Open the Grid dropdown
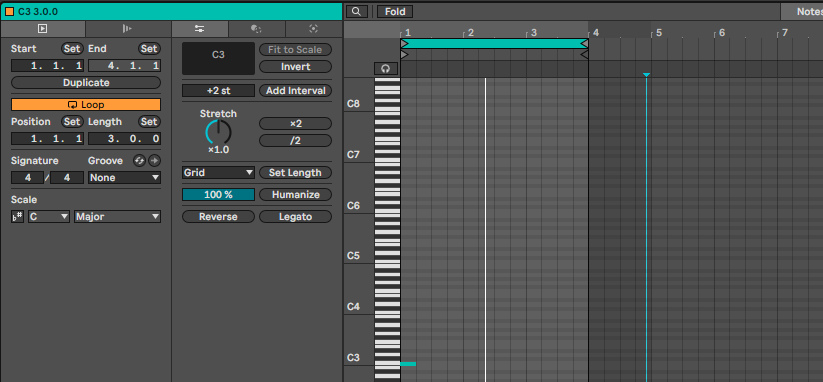 [218, 173]
